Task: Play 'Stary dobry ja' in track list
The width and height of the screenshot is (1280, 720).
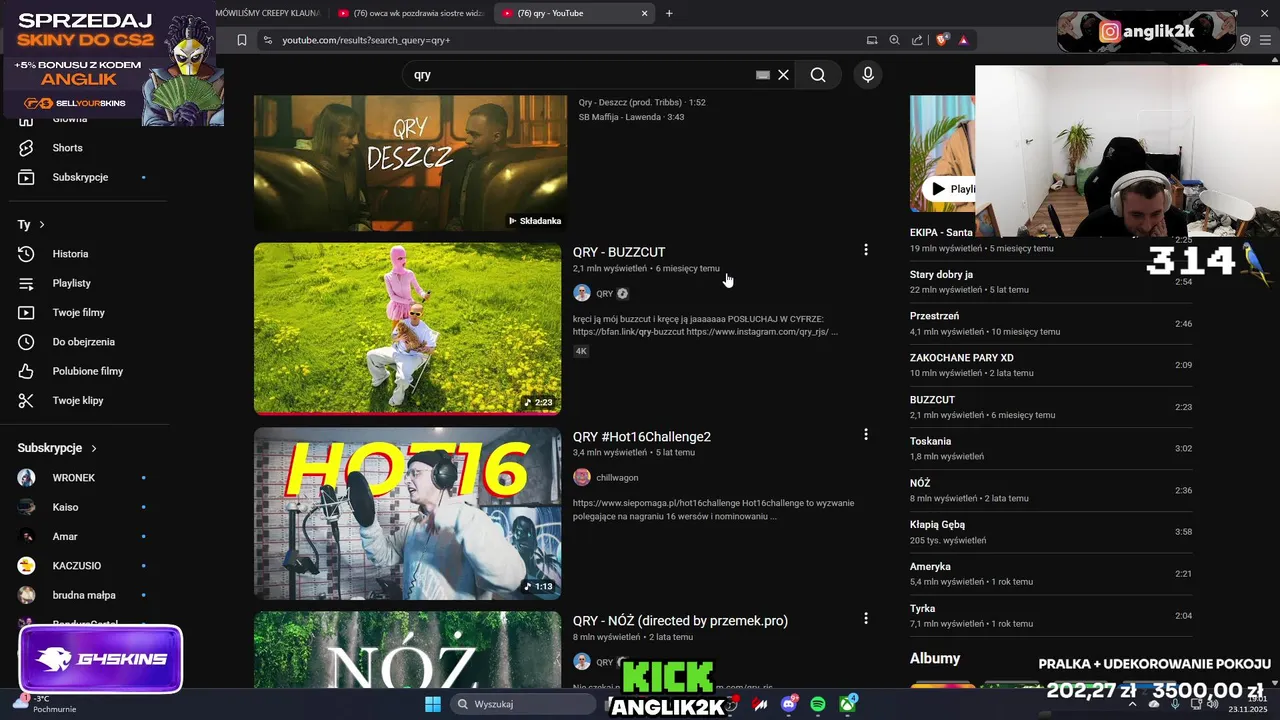Action: 1051,282
